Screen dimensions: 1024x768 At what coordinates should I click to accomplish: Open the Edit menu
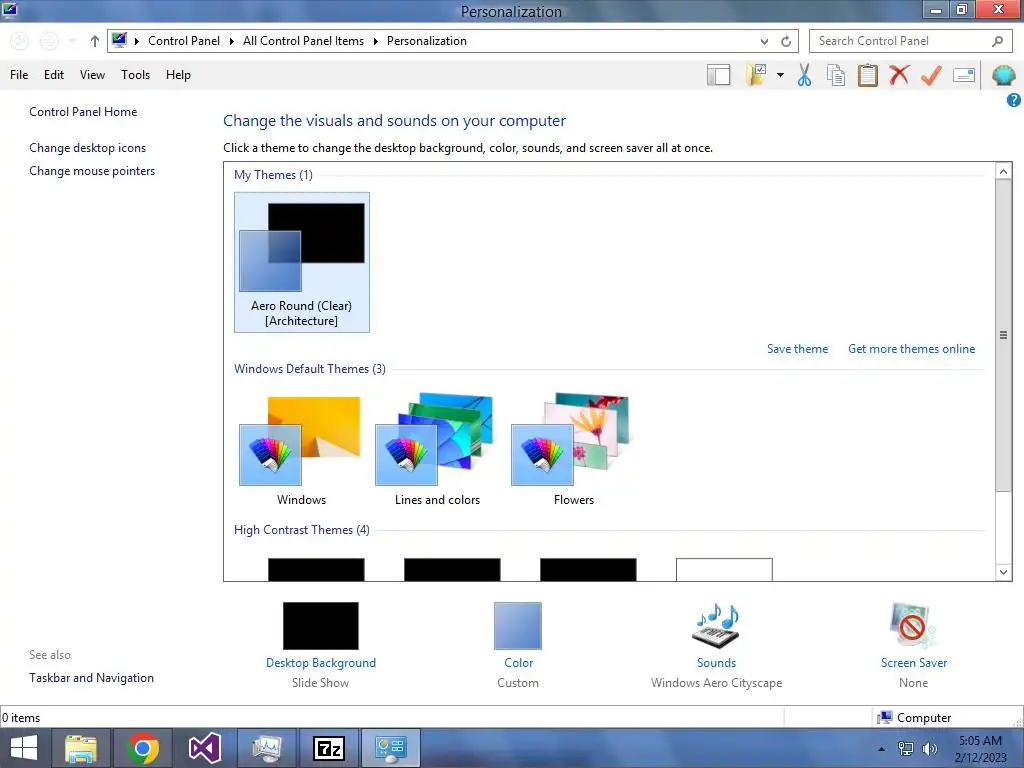(x=54, y=75)
